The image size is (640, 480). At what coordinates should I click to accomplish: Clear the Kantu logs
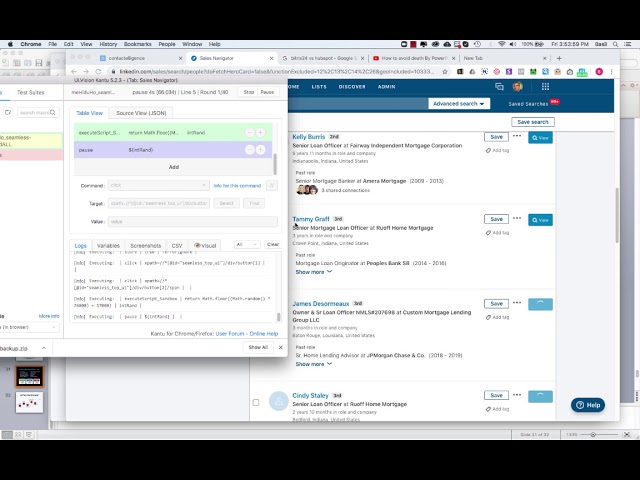point(273,244)
